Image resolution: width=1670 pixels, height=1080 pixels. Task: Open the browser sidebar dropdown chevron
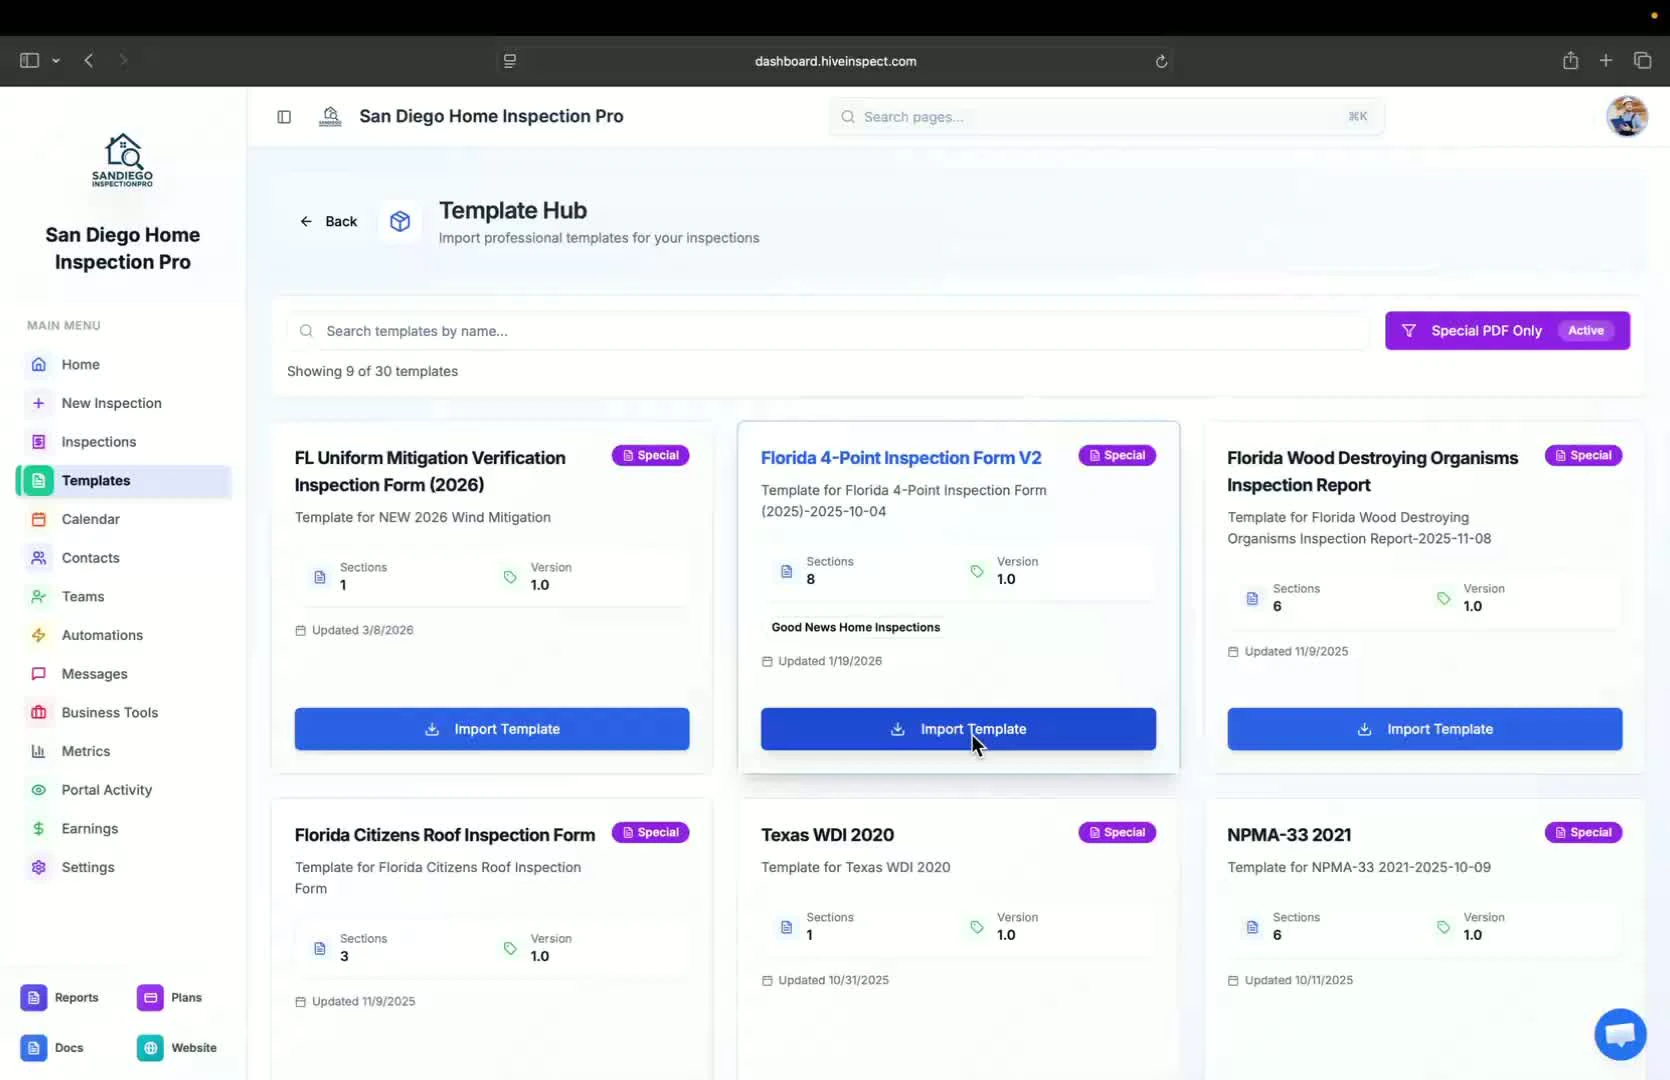pyautogui.click(x=57, y=60)
